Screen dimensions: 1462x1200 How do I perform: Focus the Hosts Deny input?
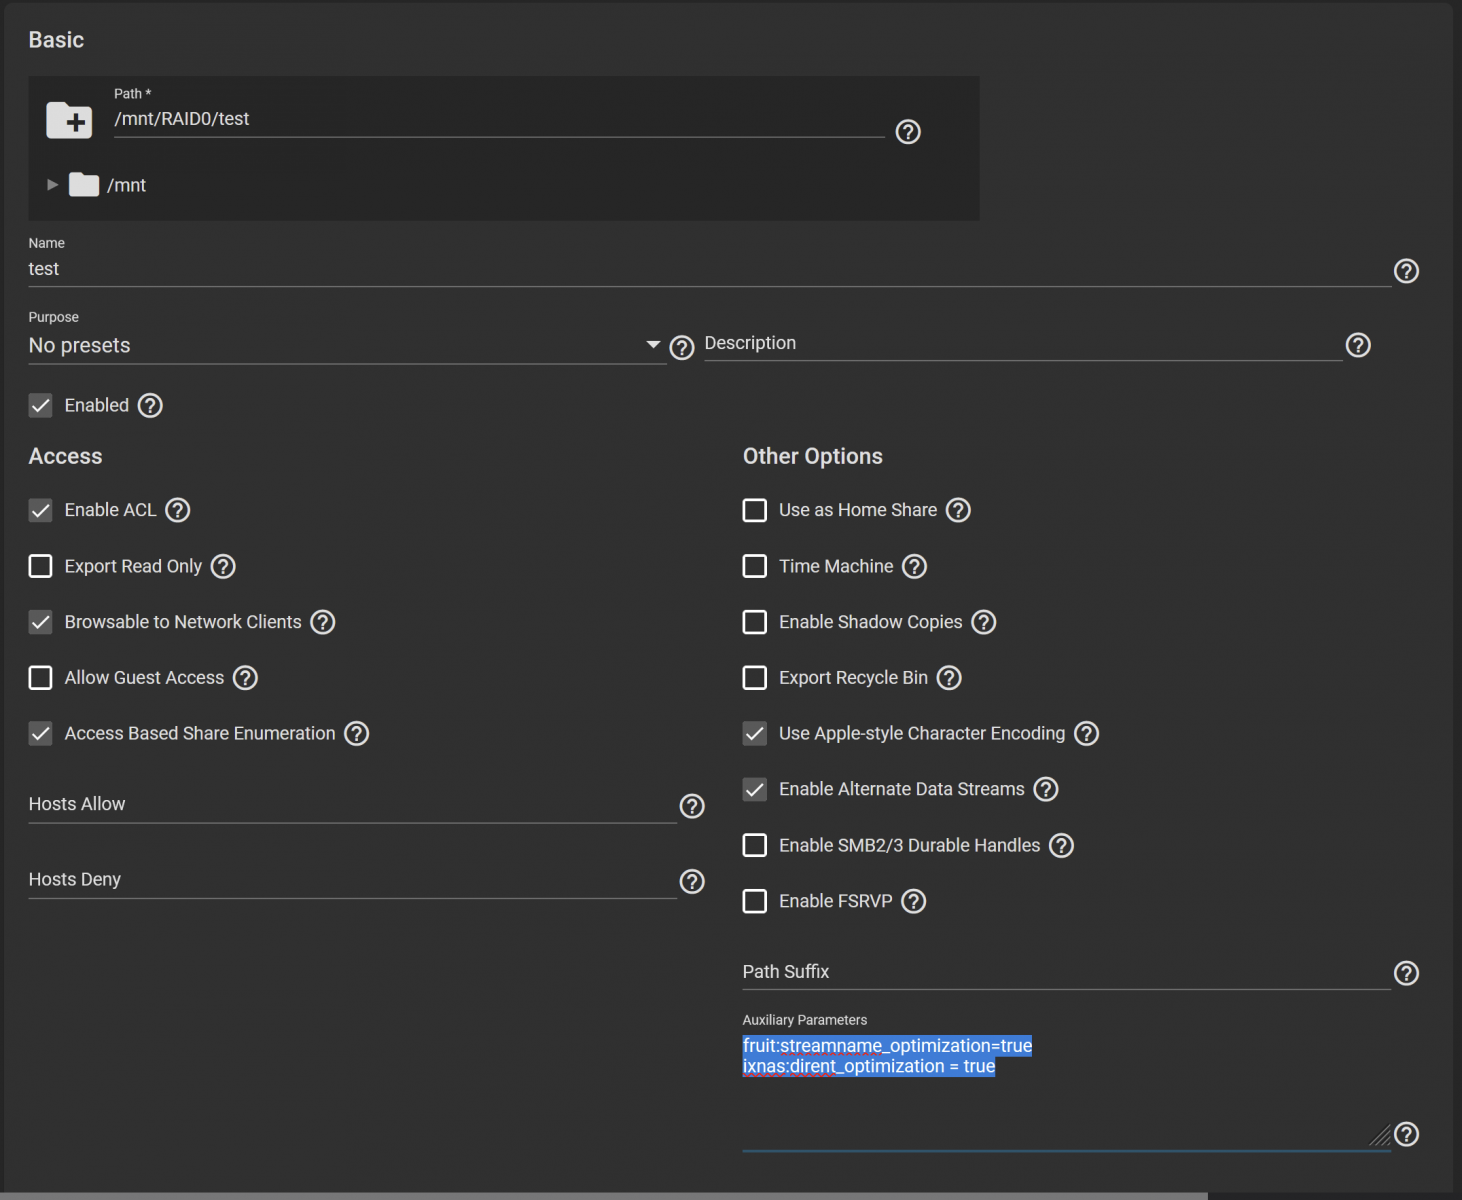point(350,880)
